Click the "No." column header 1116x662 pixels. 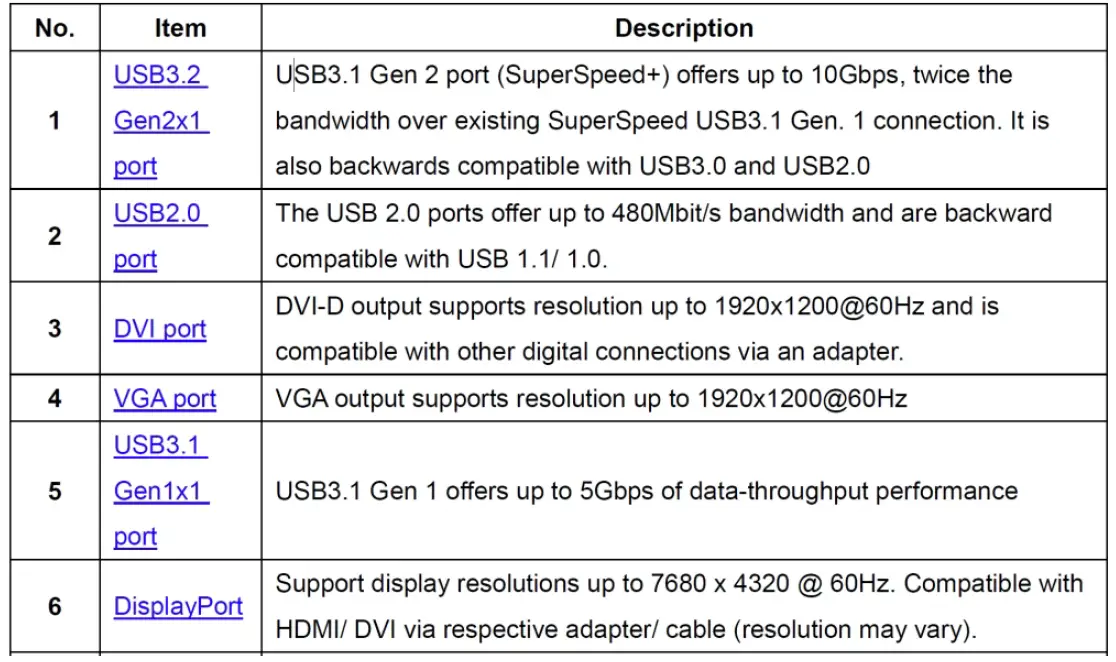click(55, 27)
